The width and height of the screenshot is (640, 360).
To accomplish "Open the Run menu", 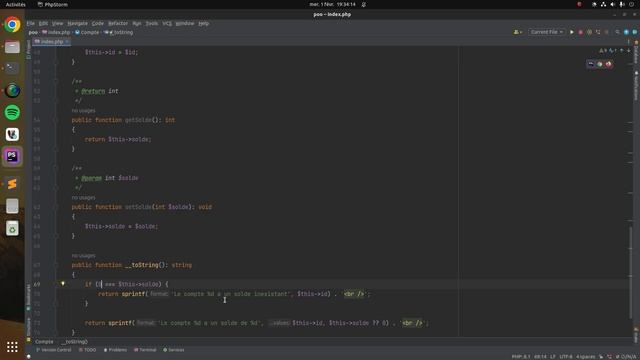I will coord(137,23).
